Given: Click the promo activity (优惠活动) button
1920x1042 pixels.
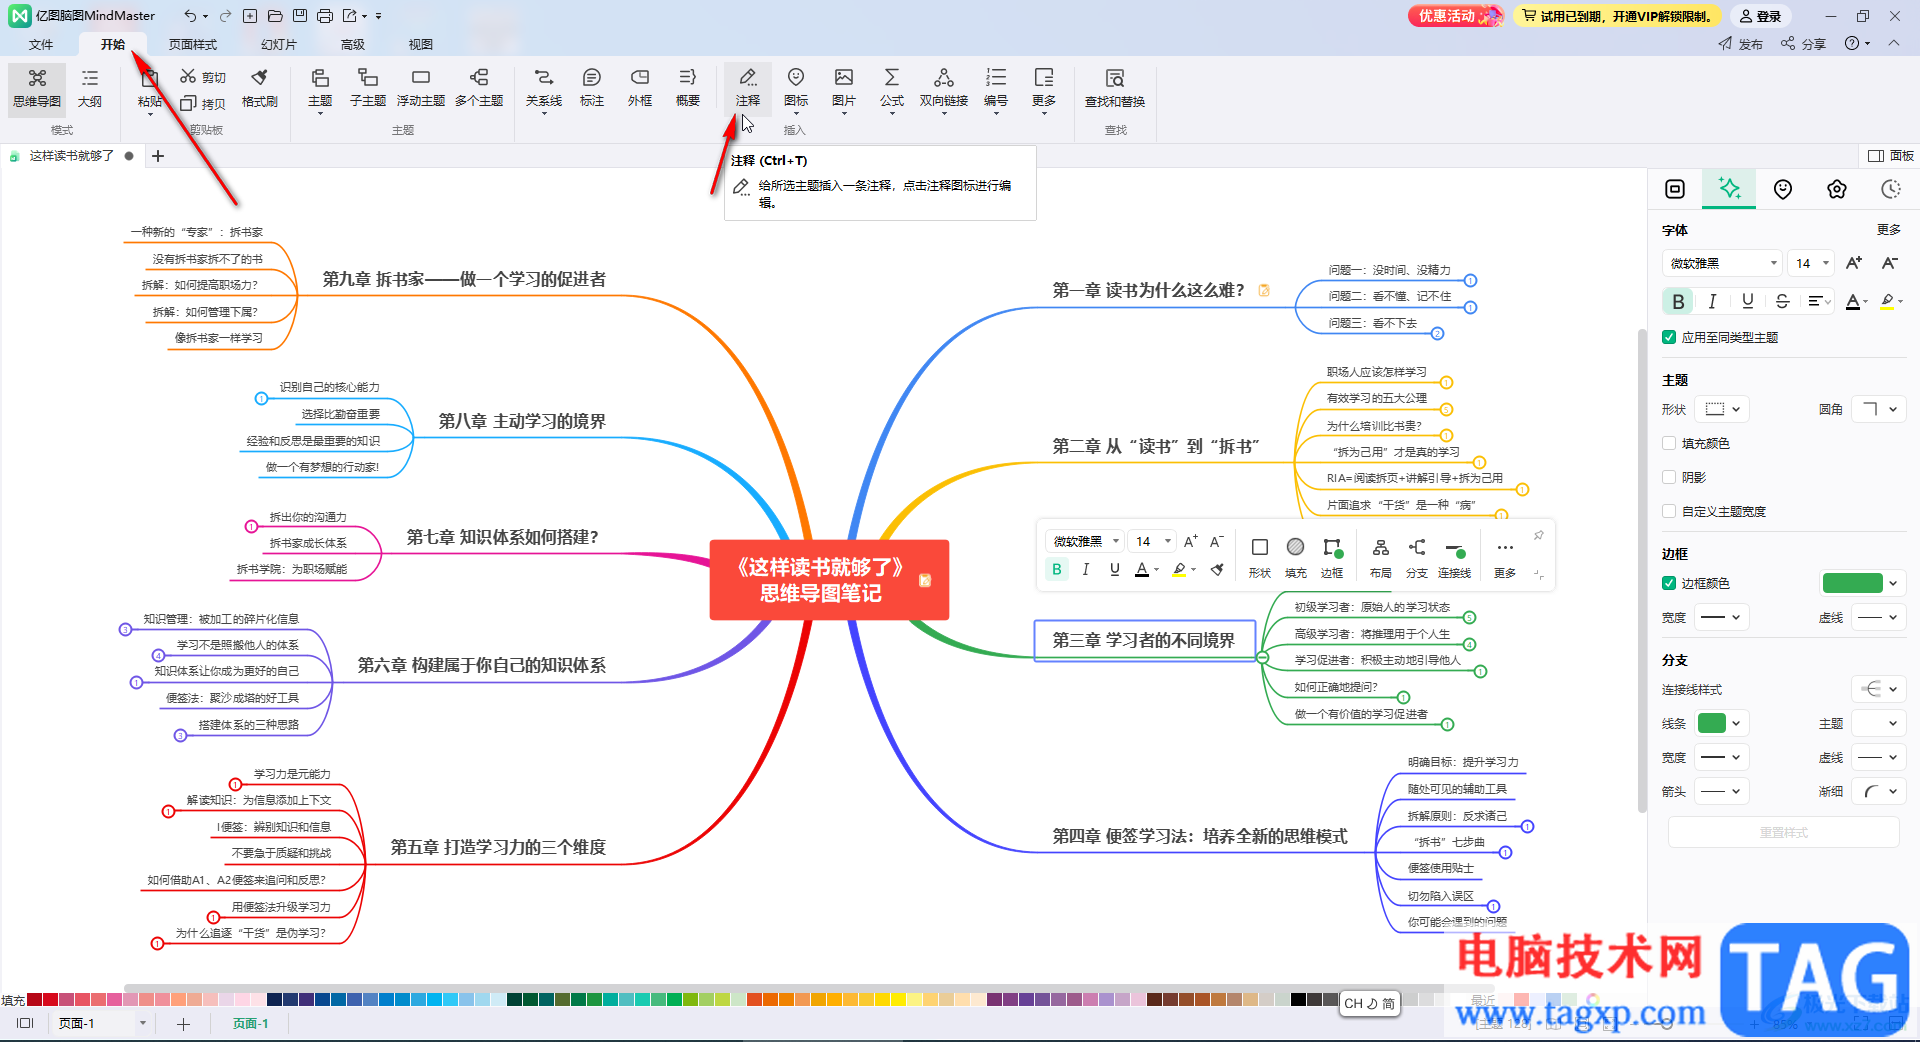Looking at the screenshot, I should [x=1455, y=16].
